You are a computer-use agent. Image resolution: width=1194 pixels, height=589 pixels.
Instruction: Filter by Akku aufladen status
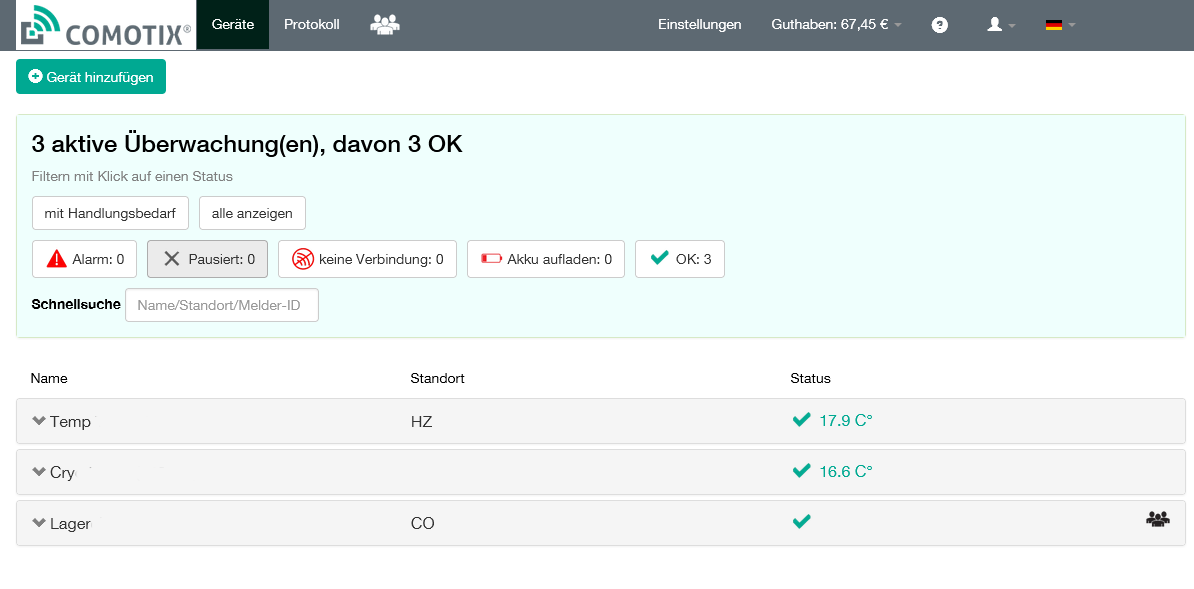coord(546,259)
